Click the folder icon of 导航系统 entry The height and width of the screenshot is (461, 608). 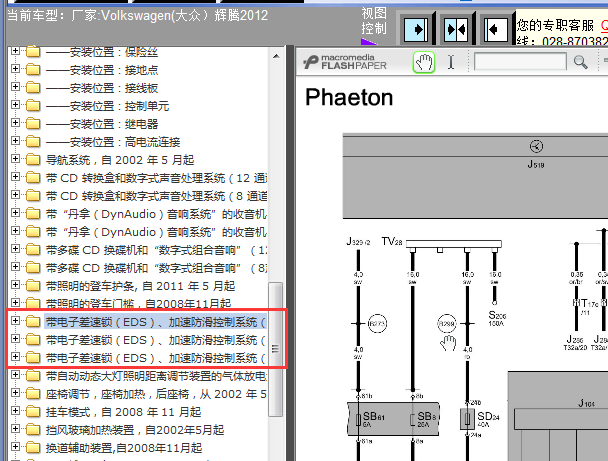(x=33, y=159)
